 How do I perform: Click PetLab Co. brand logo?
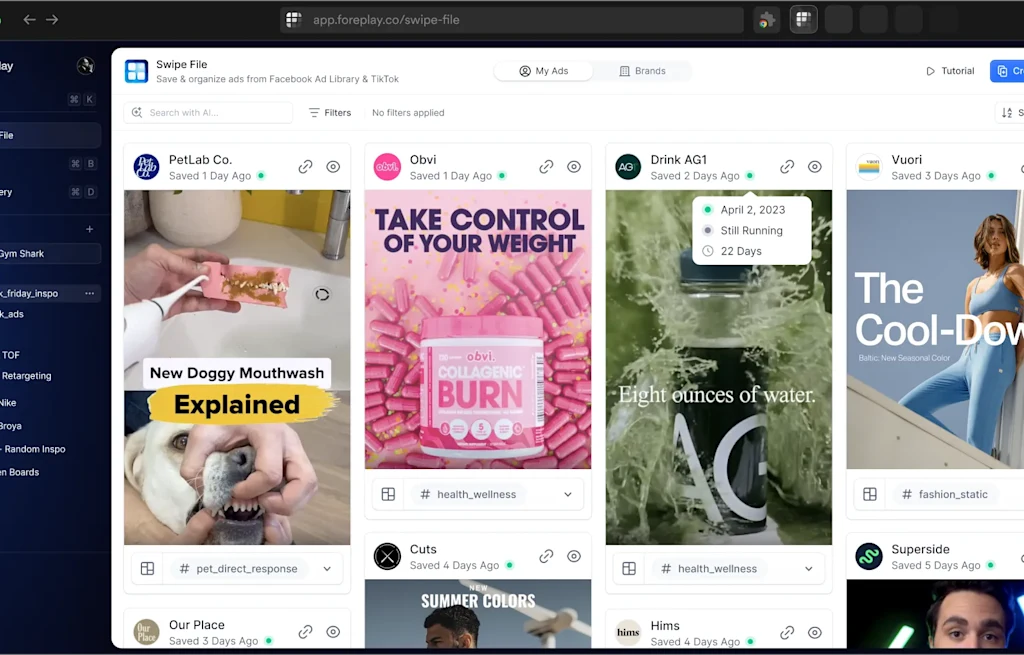146,167
